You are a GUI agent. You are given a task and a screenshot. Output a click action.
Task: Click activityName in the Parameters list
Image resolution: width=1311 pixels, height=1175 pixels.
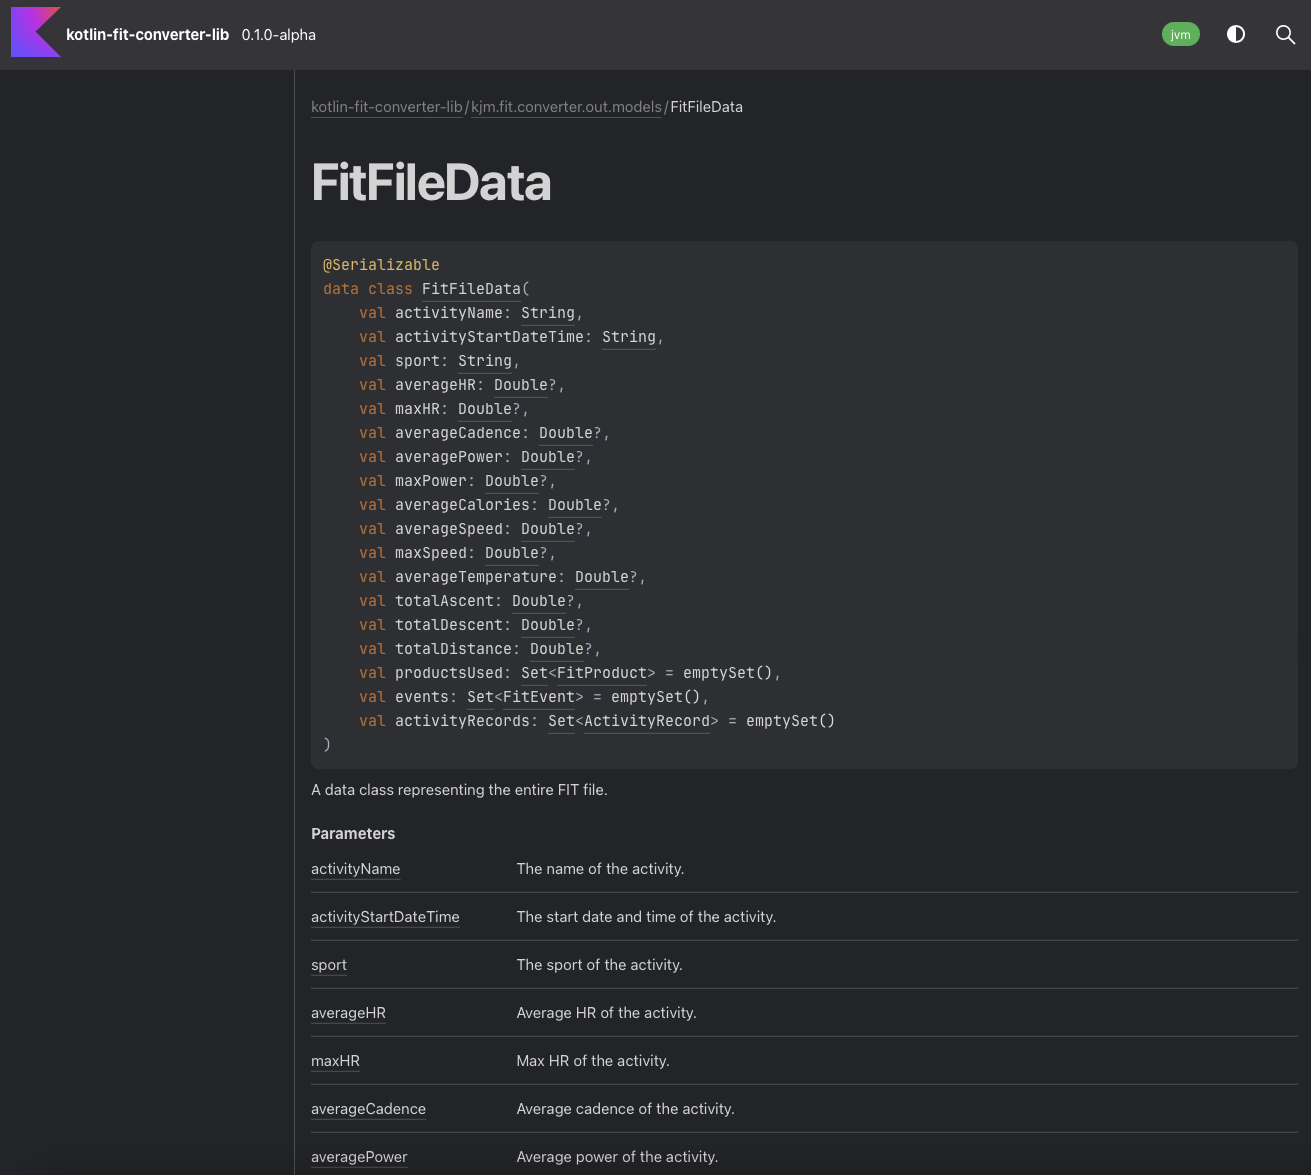tap(356, 869)
